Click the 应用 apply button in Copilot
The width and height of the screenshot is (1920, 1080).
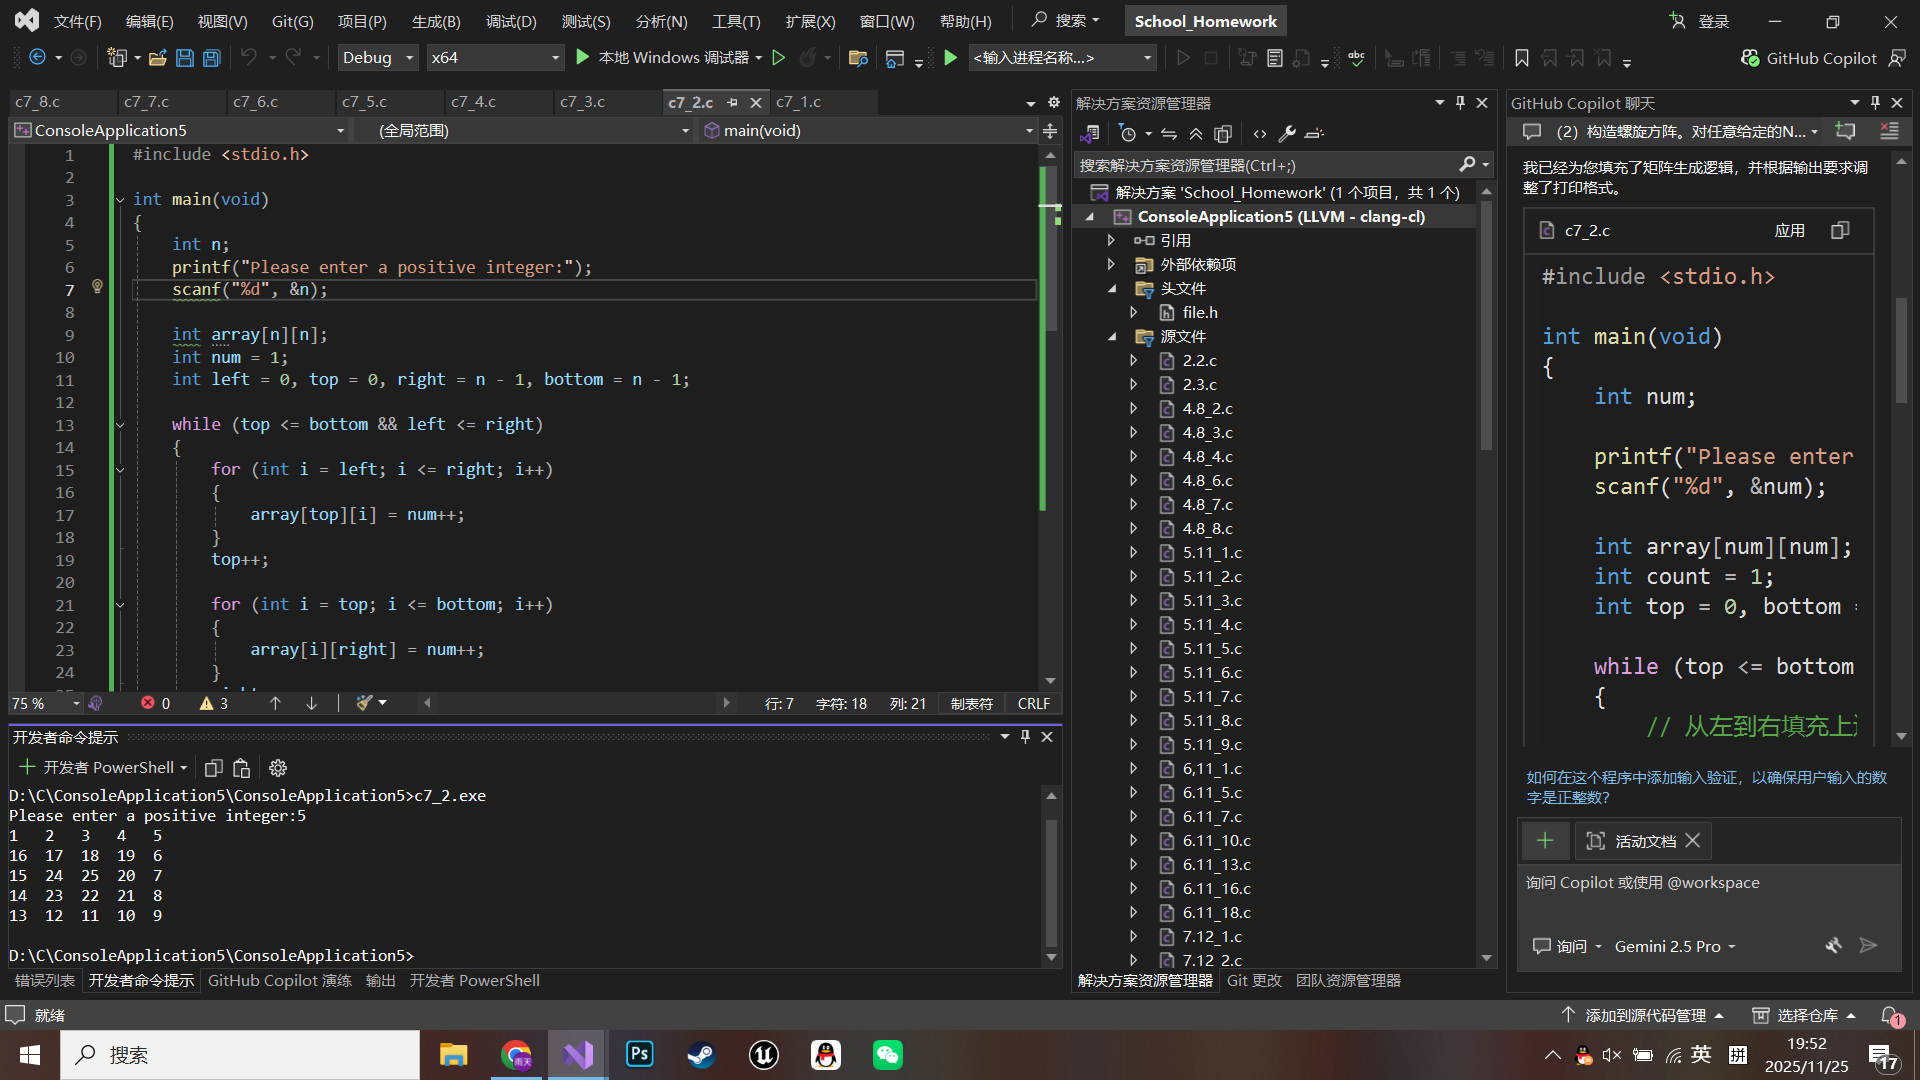pyautogui.click(x=1789, y=231)
